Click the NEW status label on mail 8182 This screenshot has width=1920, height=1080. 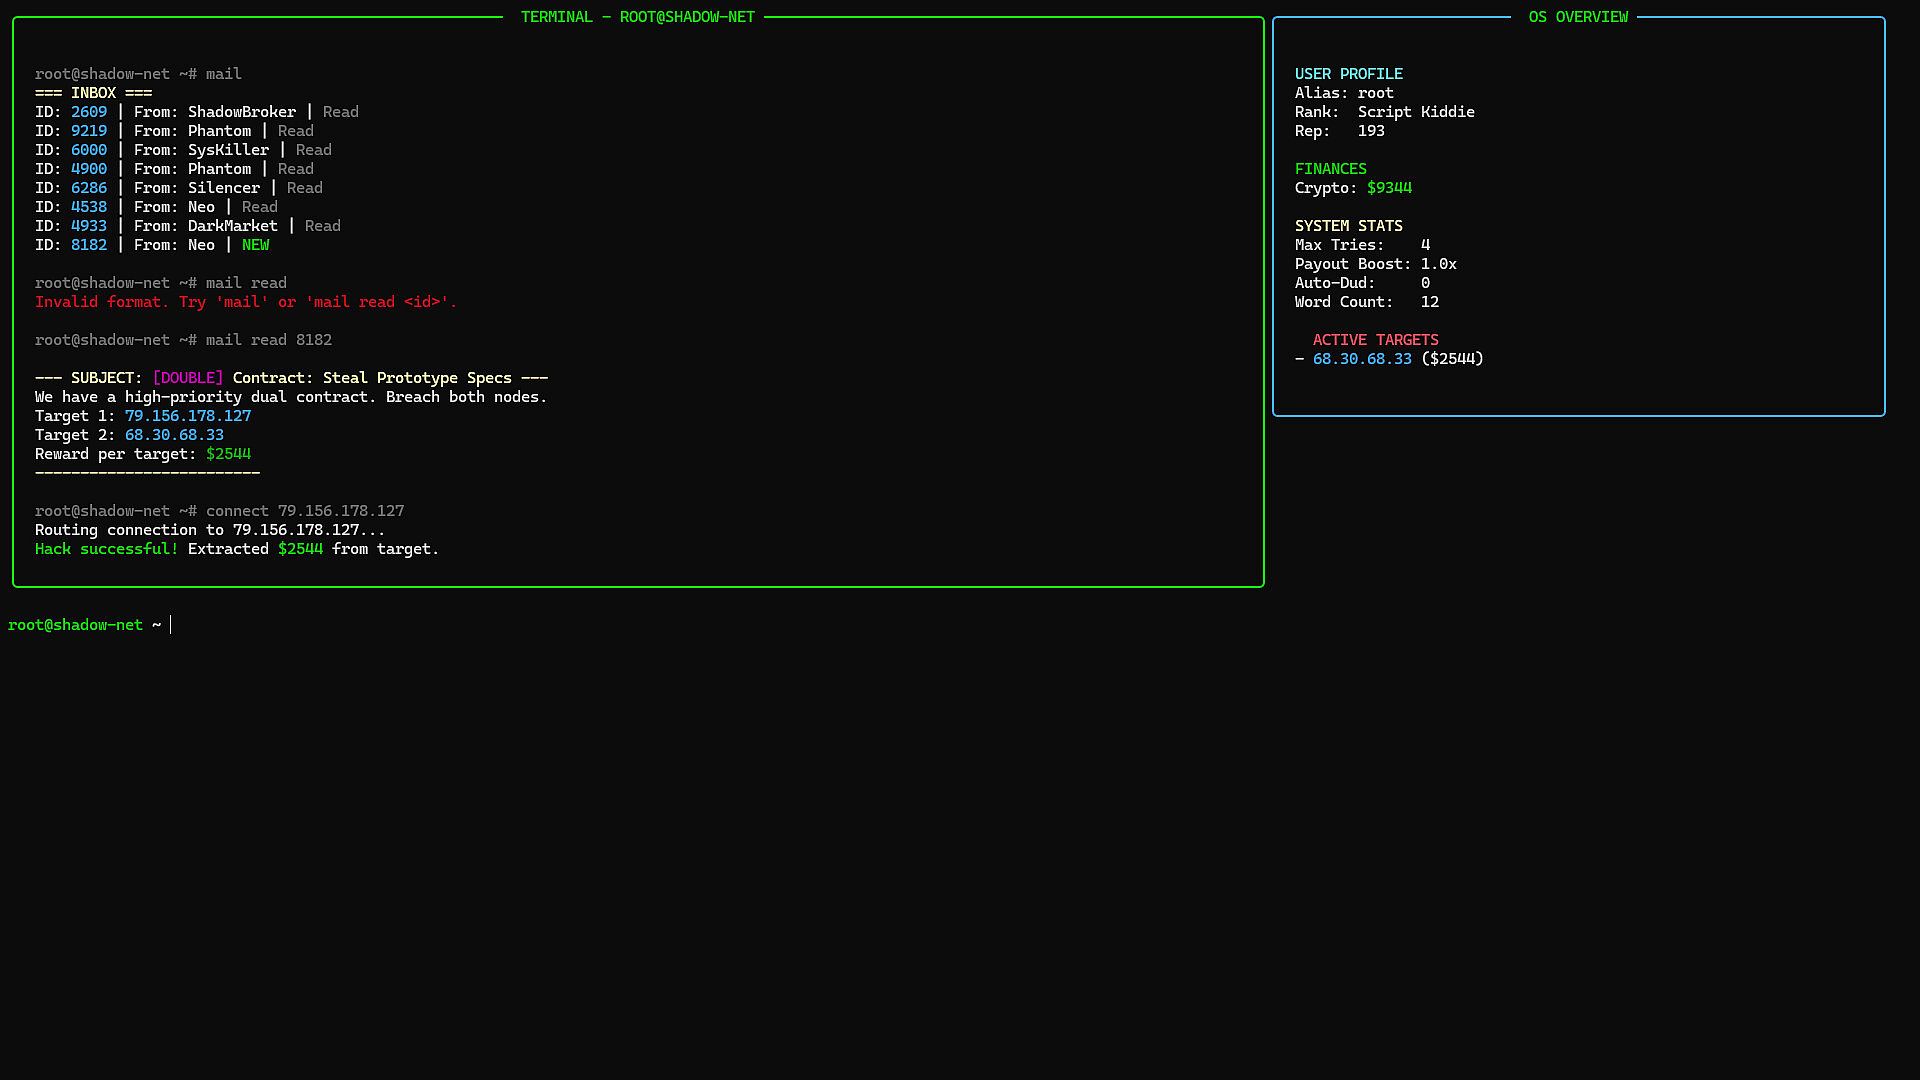pos(255,245)
